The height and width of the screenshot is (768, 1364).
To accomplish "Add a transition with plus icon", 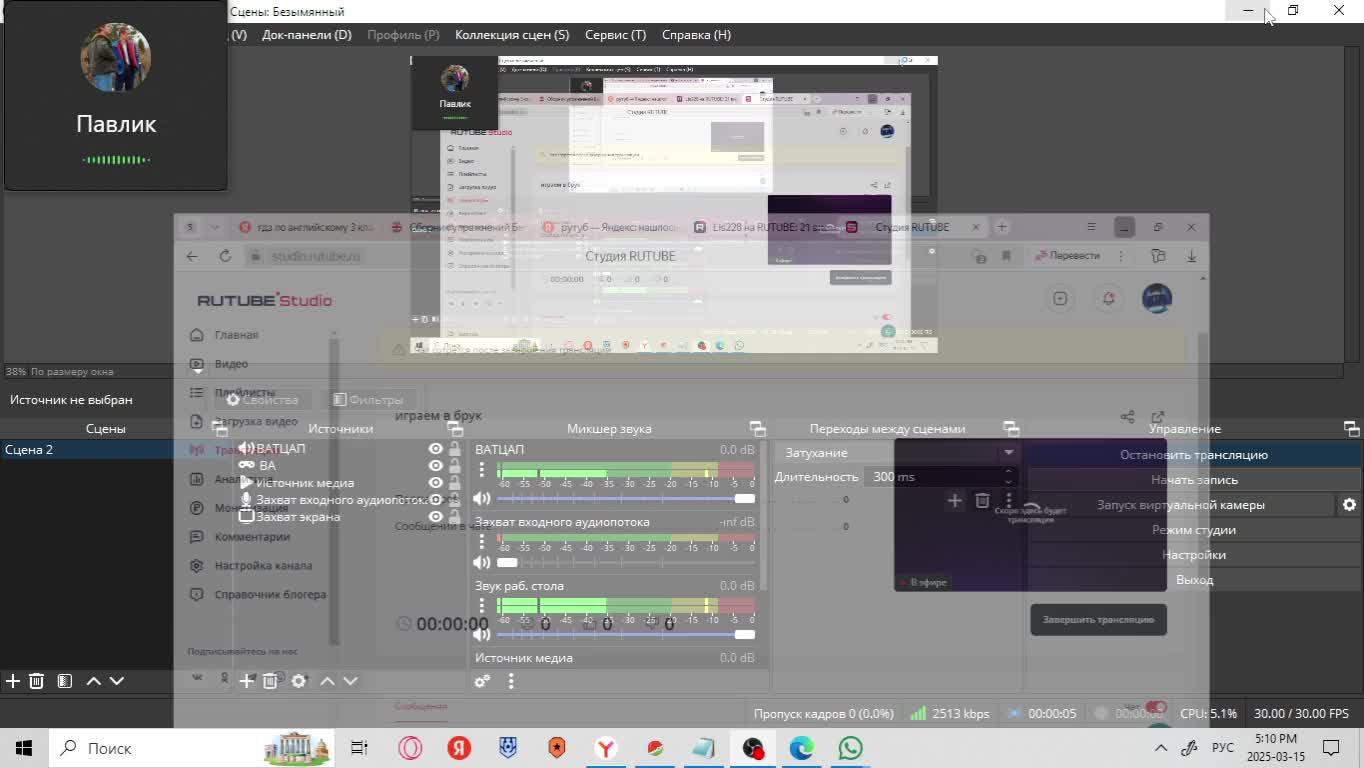I will [x=955, y=500].
